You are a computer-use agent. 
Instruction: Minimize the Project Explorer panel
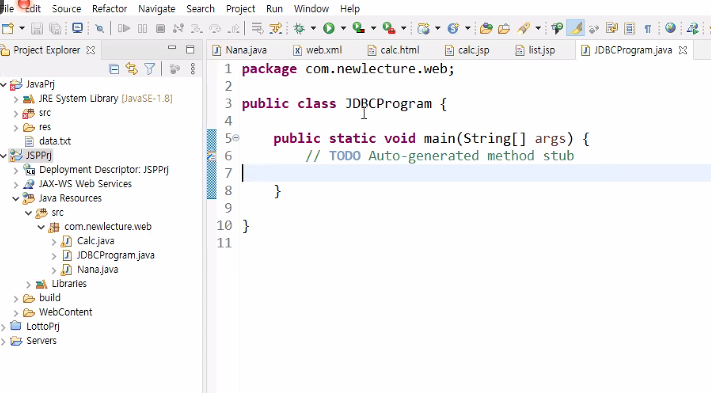[x=172, y=48]
